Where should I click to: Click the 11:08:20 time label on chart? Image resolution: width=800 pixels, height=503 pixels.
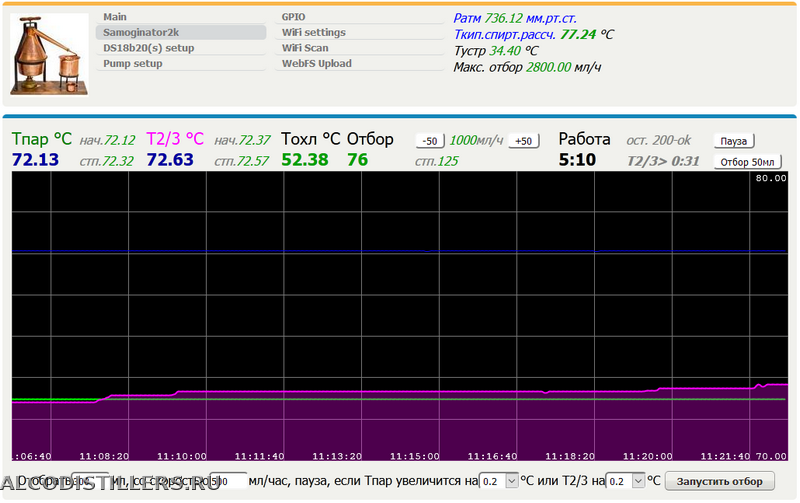[104, 456]
